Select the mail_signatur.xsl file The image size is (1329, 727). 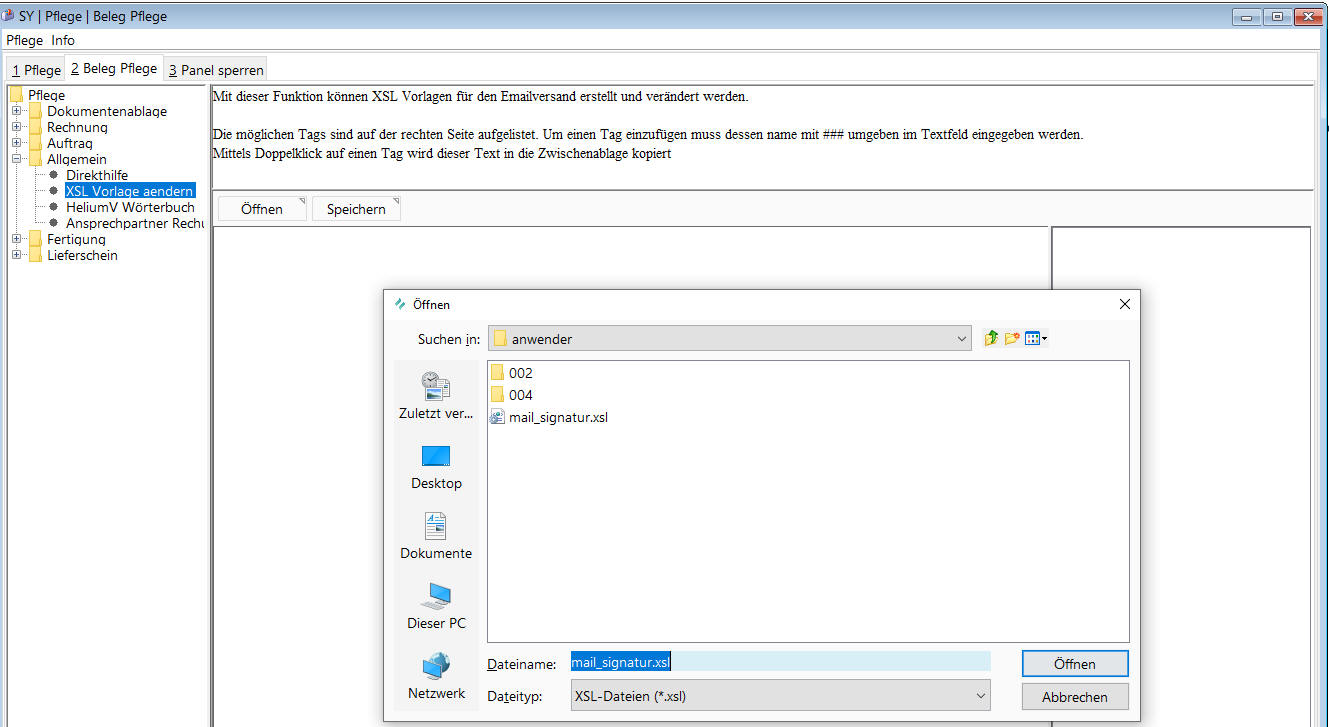pyautogui.click(x=557, y=417)
